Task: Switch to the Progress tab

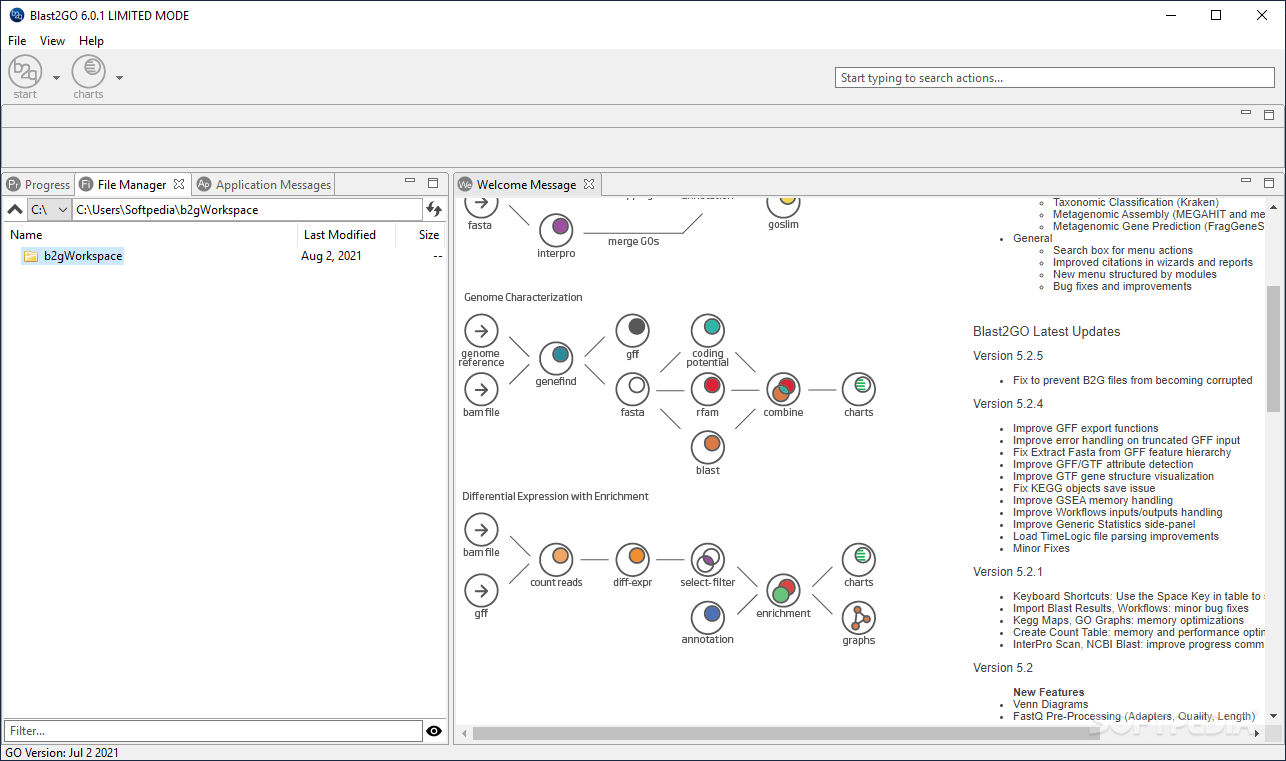Action: 38,184
